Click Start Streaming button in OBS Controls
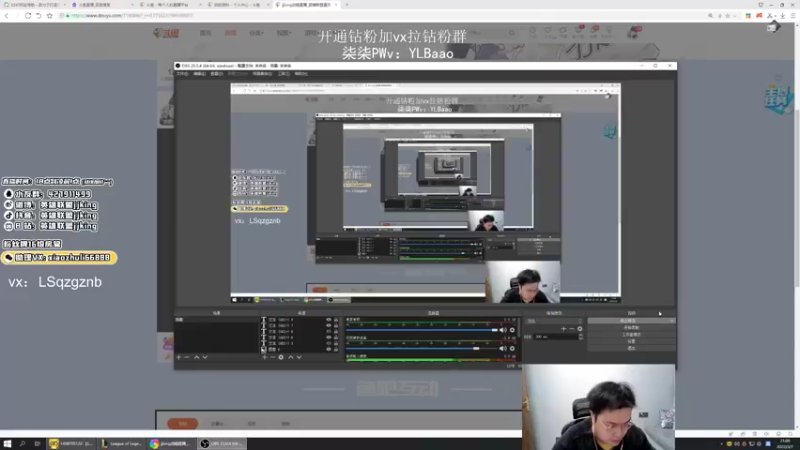The height and width of the screenshot is (450, 800). click(x=631, y=321)
